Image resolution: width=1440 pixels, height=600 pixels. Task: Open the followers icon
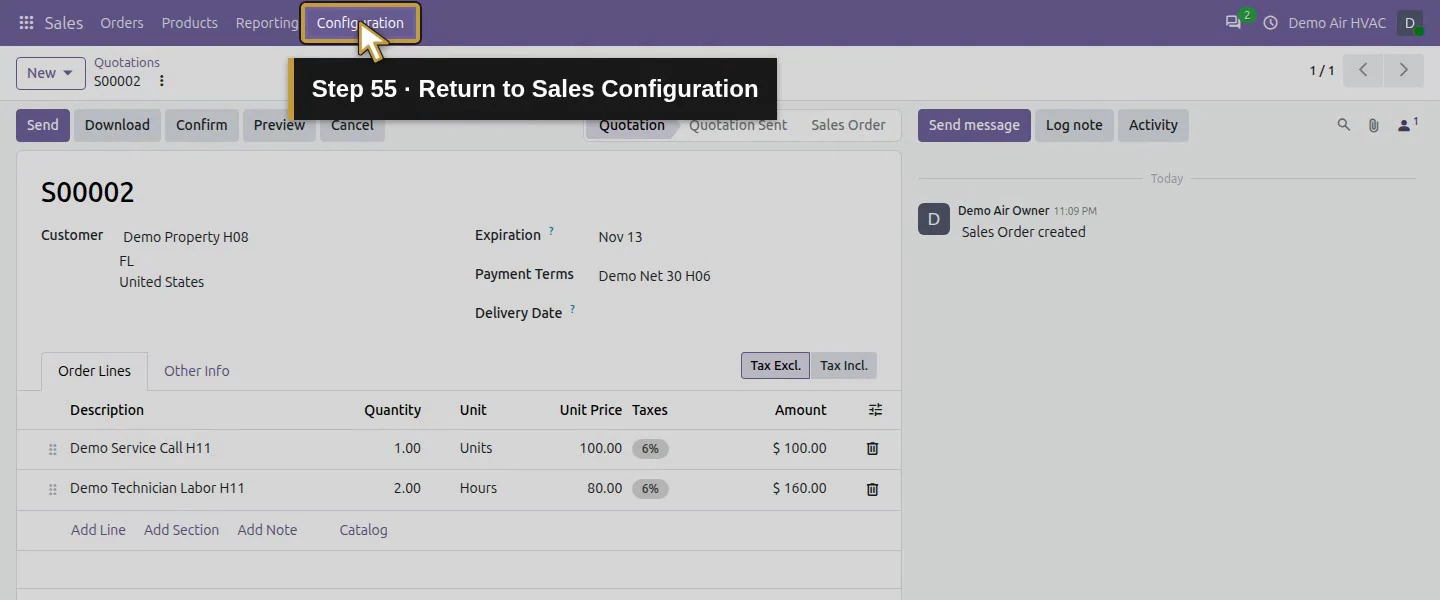(1407, 125)
